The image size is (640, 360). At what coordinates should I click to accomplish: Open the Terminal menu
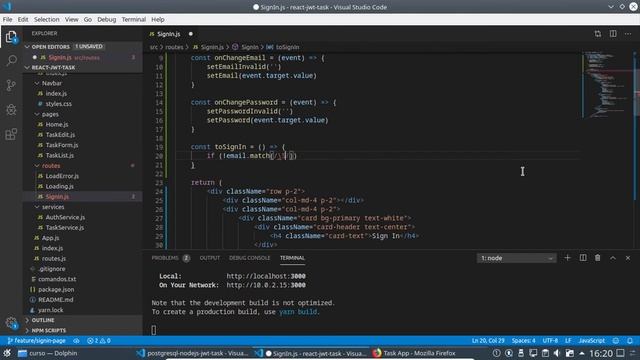[x=133, y=19]
